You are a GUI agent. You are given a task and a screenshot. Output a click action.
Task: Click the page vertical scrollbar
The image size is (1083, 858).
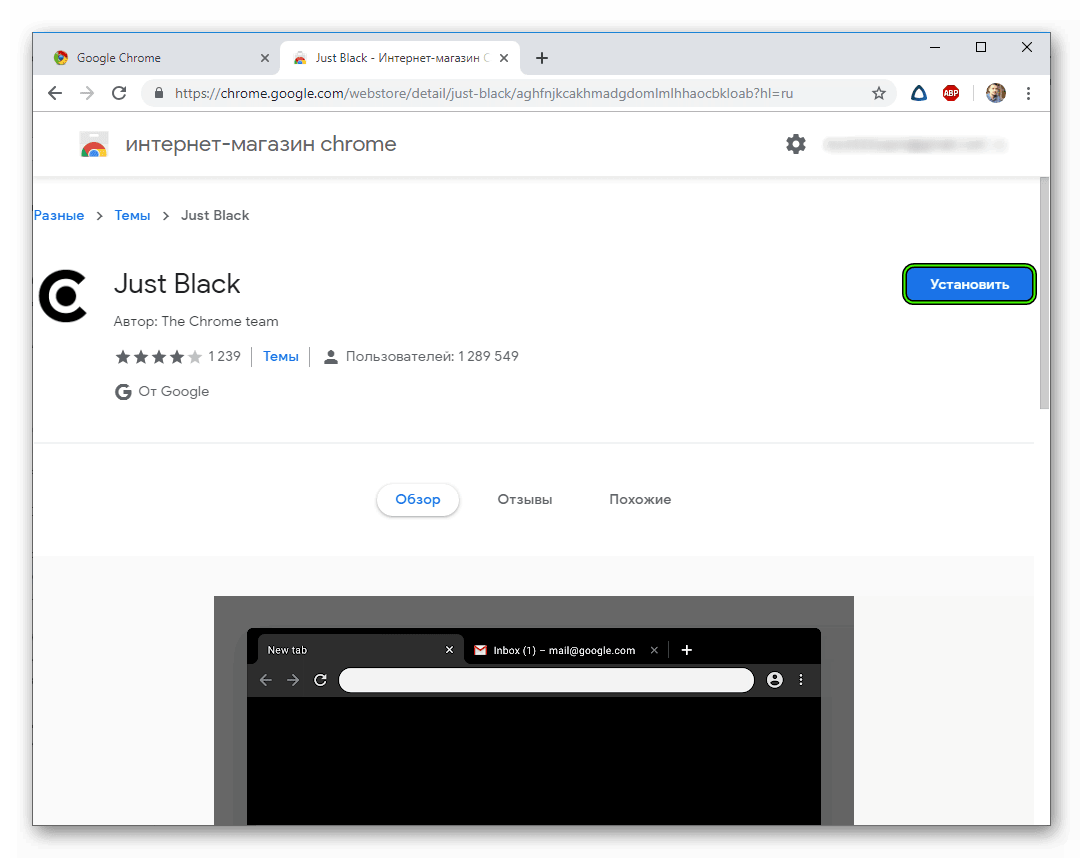click(1044, 293)
